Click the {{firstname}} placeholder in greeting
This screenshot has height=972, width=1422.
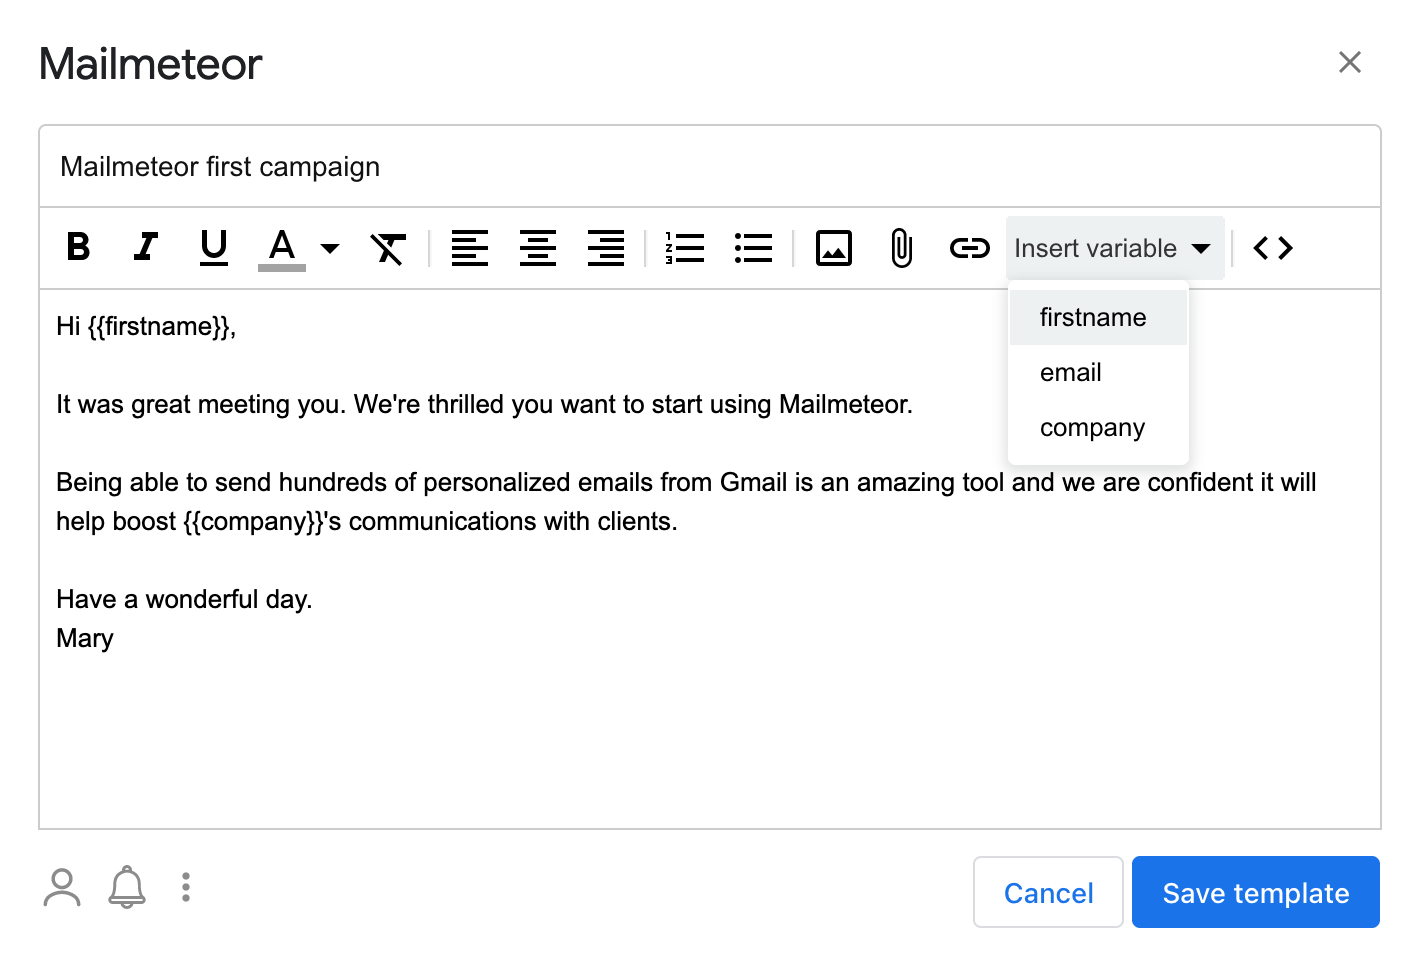coord(159,327)
